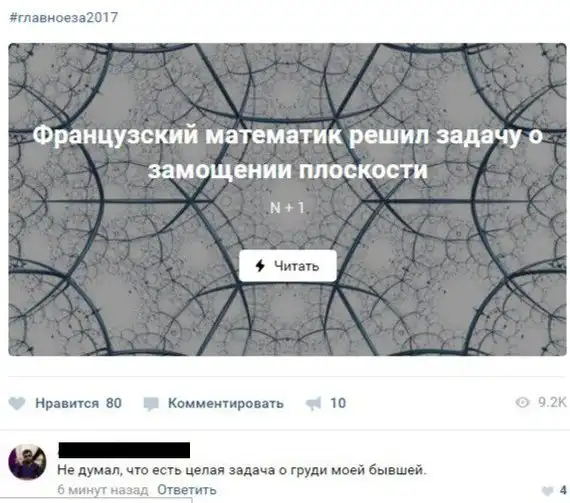
Task: Open the commenter's avatar picture
Action: click(27, 462)
